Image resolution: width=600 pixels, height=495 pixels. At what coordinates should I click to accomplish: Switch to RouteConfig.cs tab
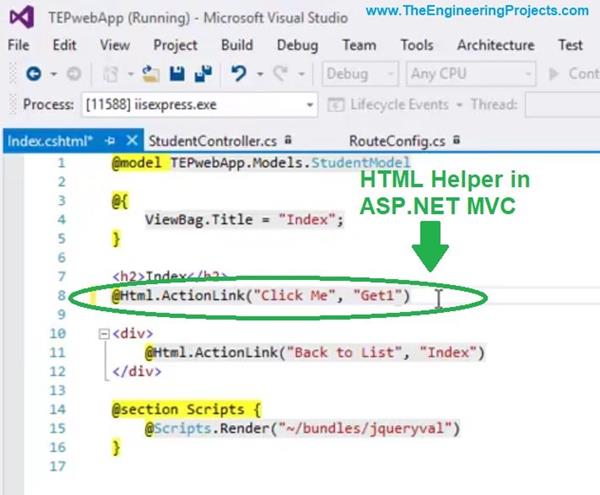click(395, 140)
